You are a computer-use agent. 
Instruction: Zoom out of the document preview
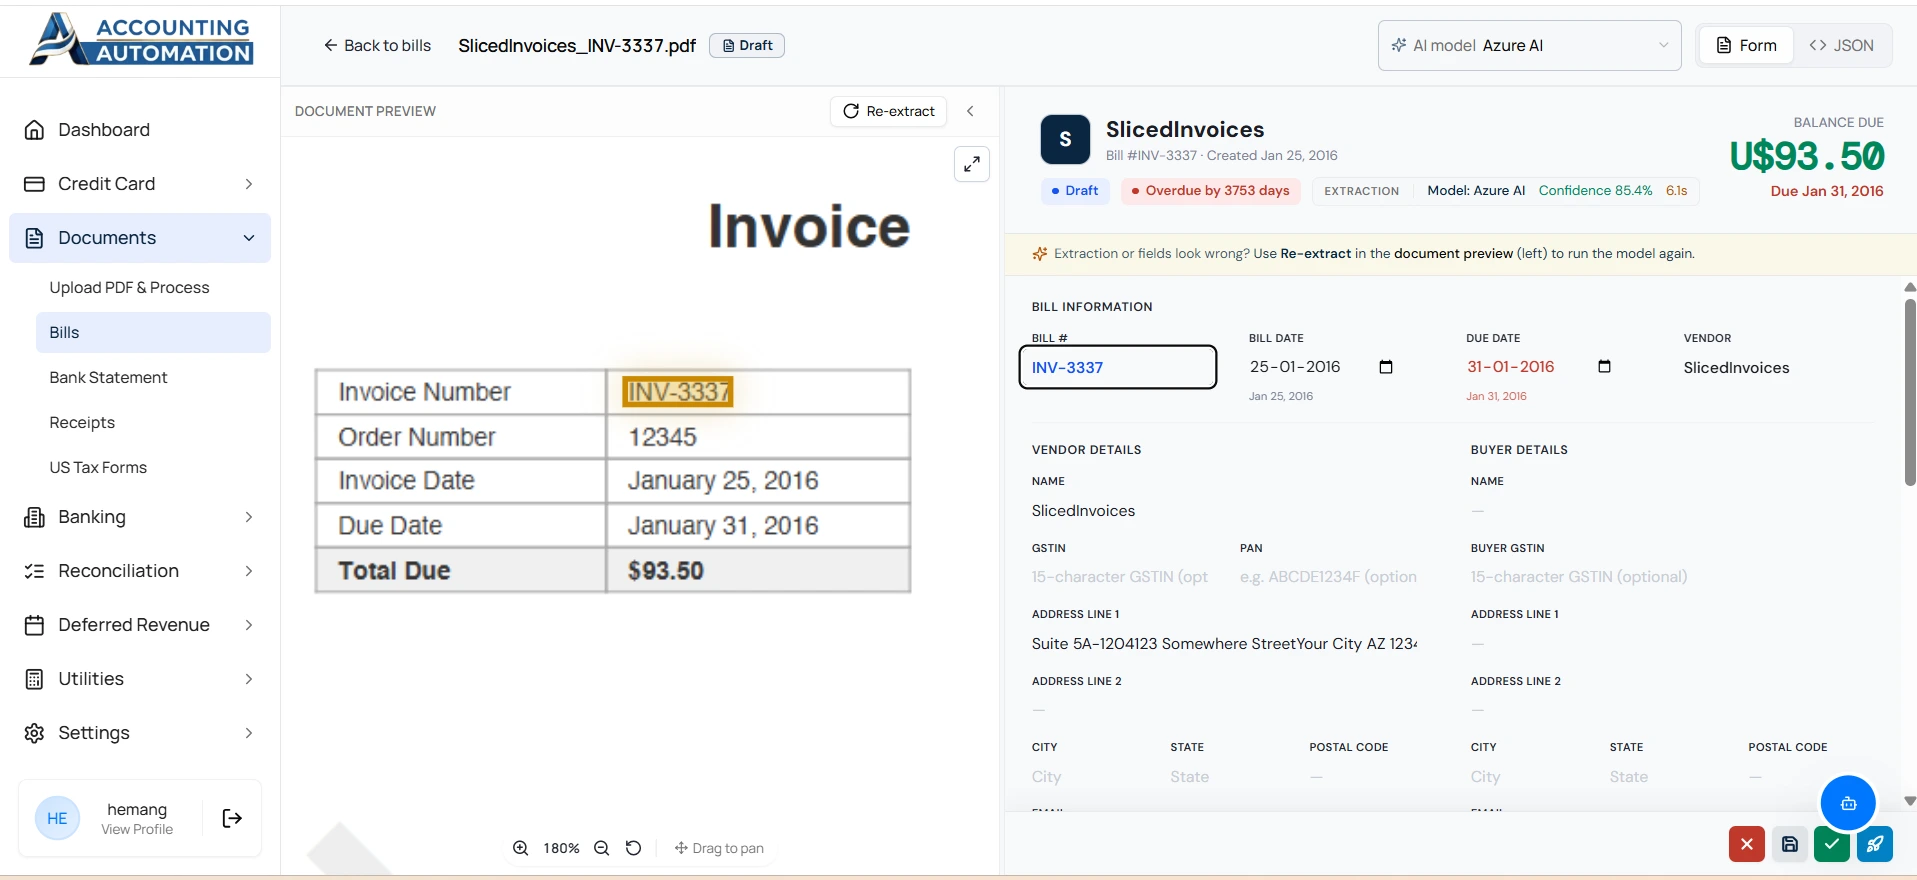[x=601, y=848]
